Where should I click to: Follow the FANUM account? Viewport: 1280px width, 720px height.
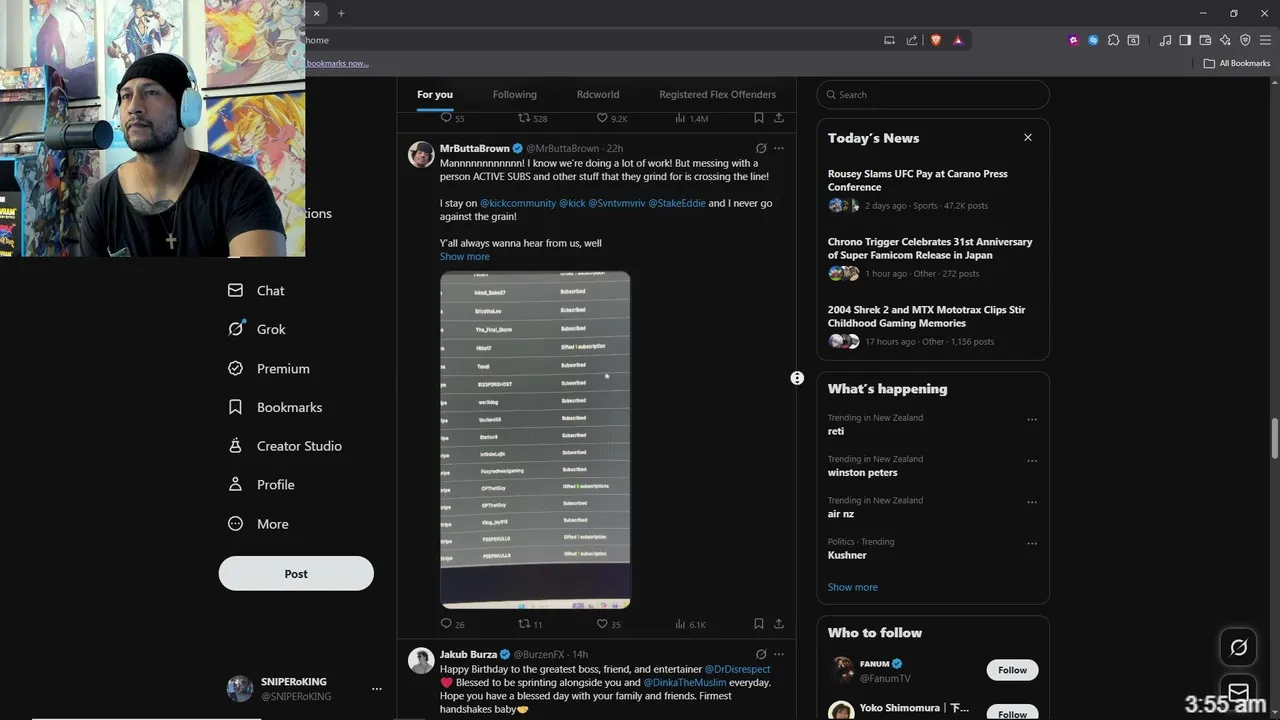tap(1012, 670)
